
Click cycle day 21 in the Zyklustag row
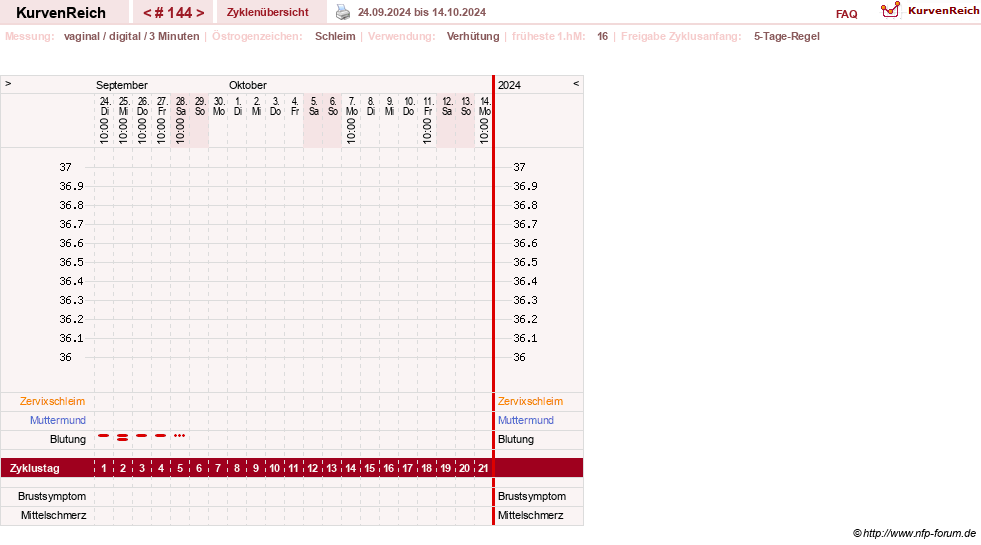click(483, 468)
